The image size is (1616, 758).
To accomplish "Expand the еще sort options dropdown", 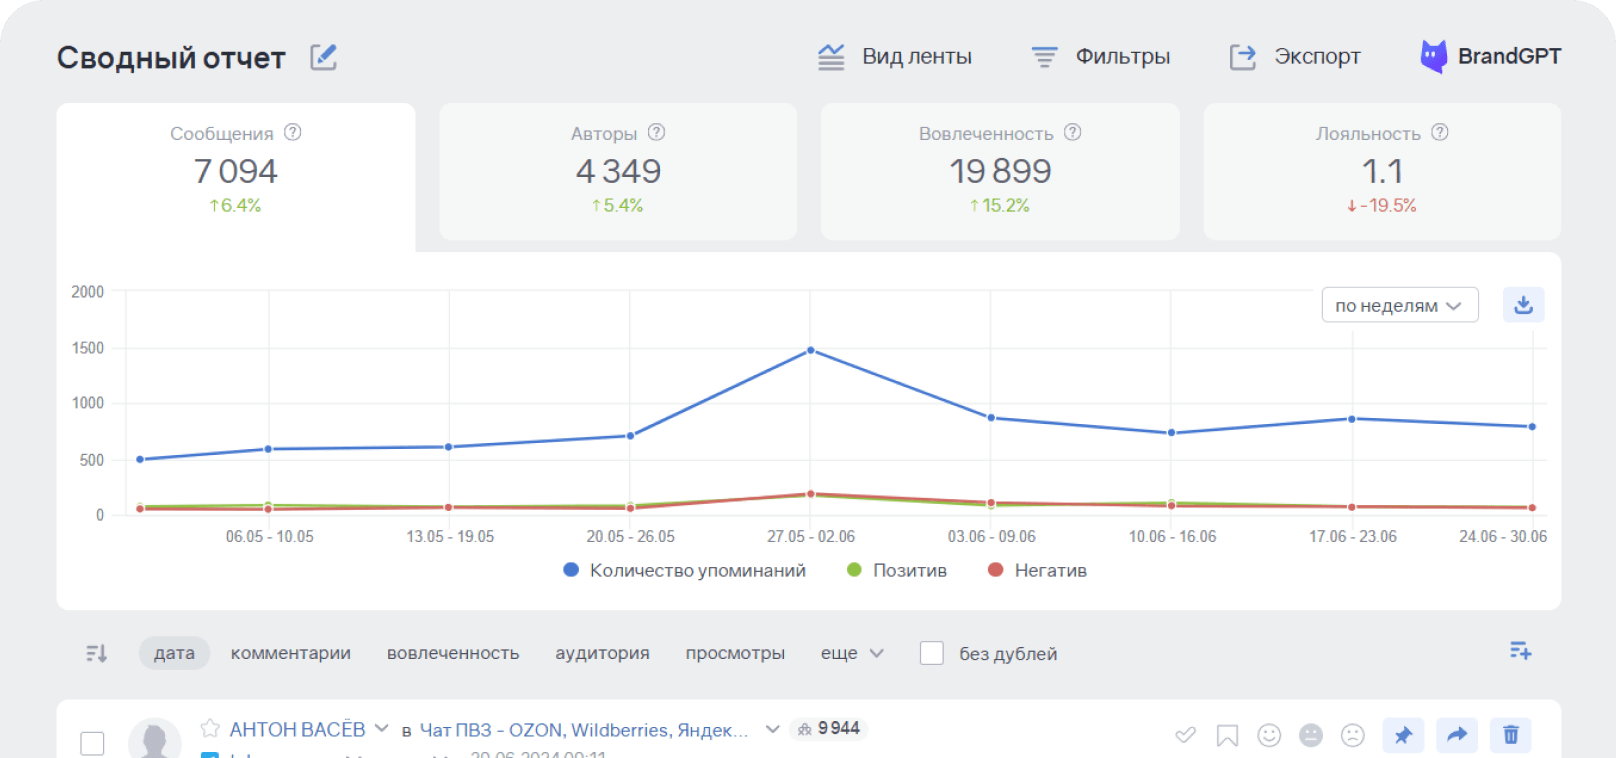I will pos(853,653).
